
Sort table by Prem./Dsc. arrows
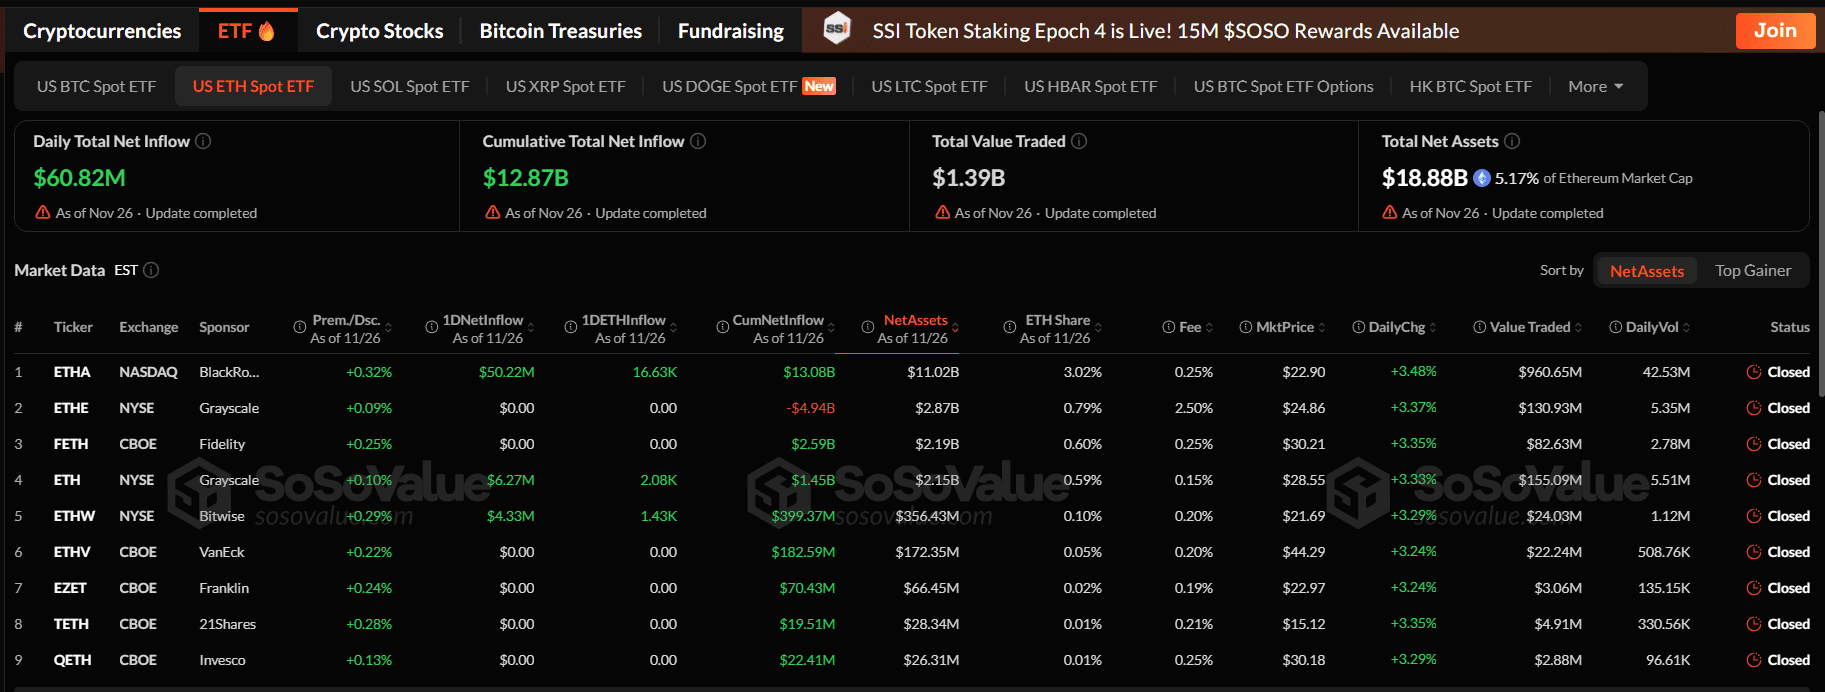click(388, 327)
